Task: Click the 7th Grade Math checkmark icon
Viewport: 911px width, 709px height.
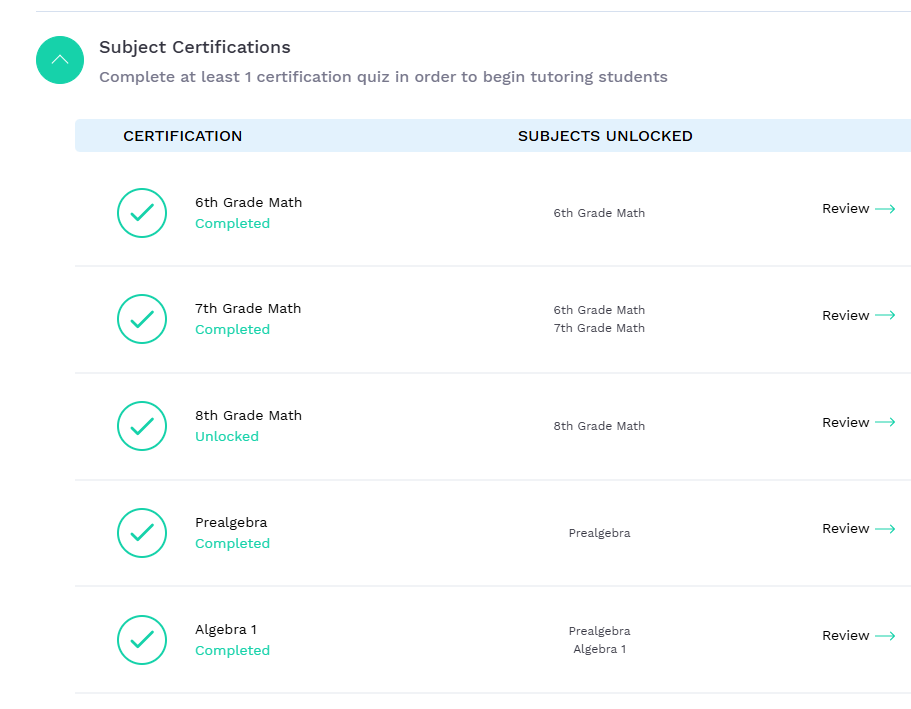Action: 142,319
